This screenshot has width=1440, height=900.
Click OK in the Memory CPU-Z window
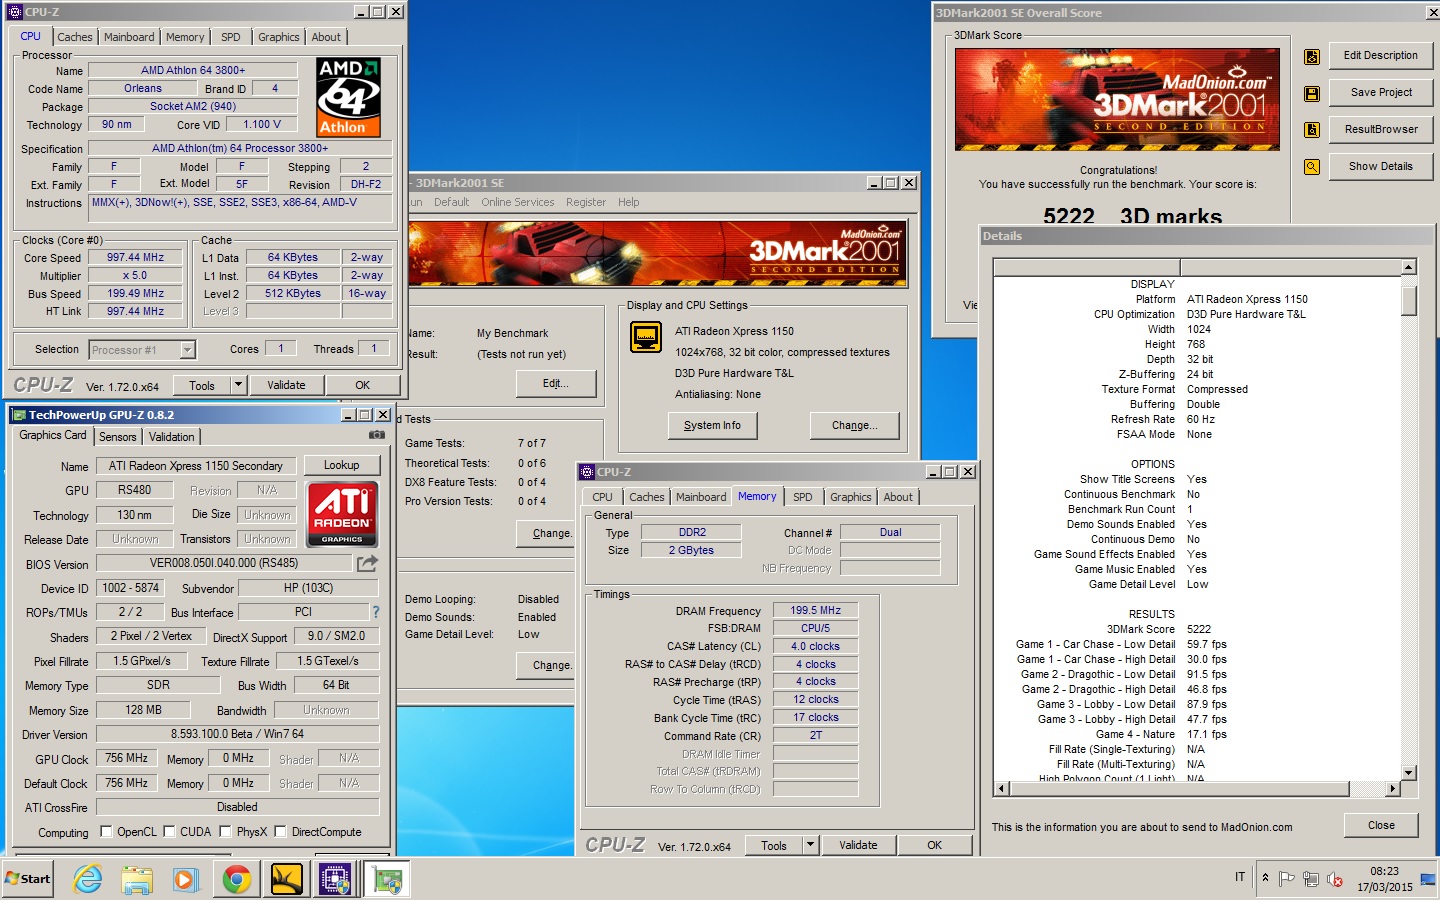point(934,845)
